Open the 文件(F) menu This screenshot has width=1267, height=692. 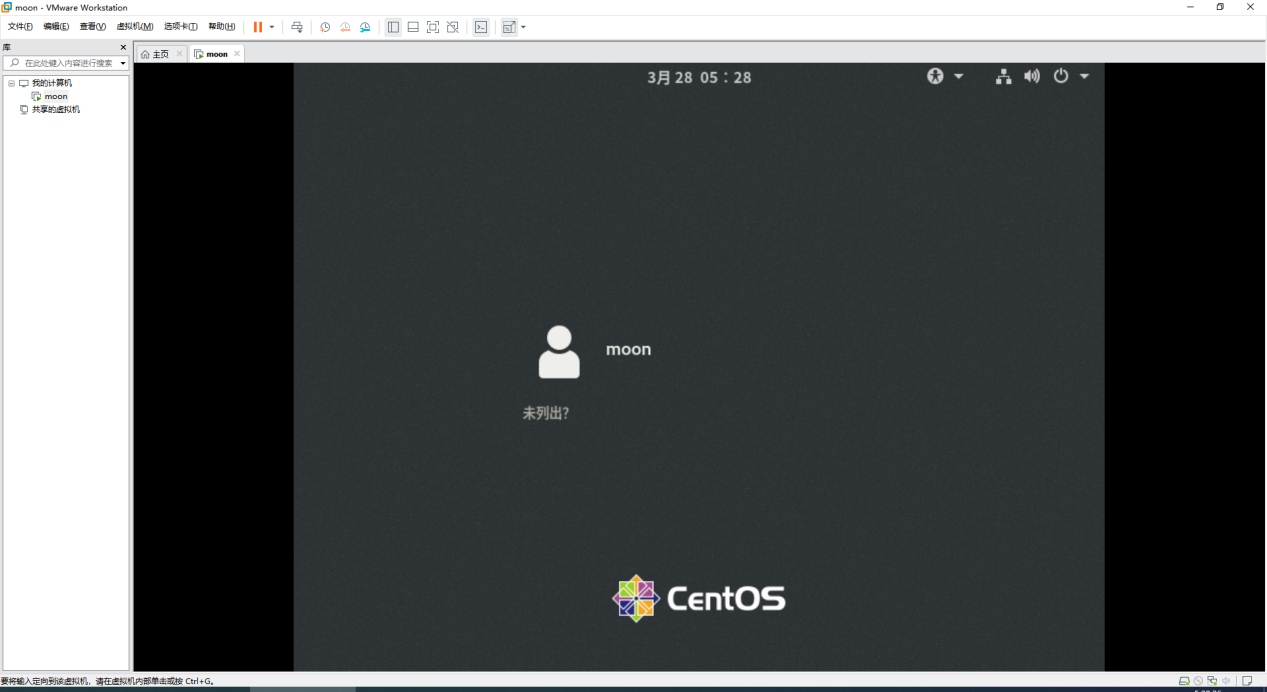click(20, 27)
